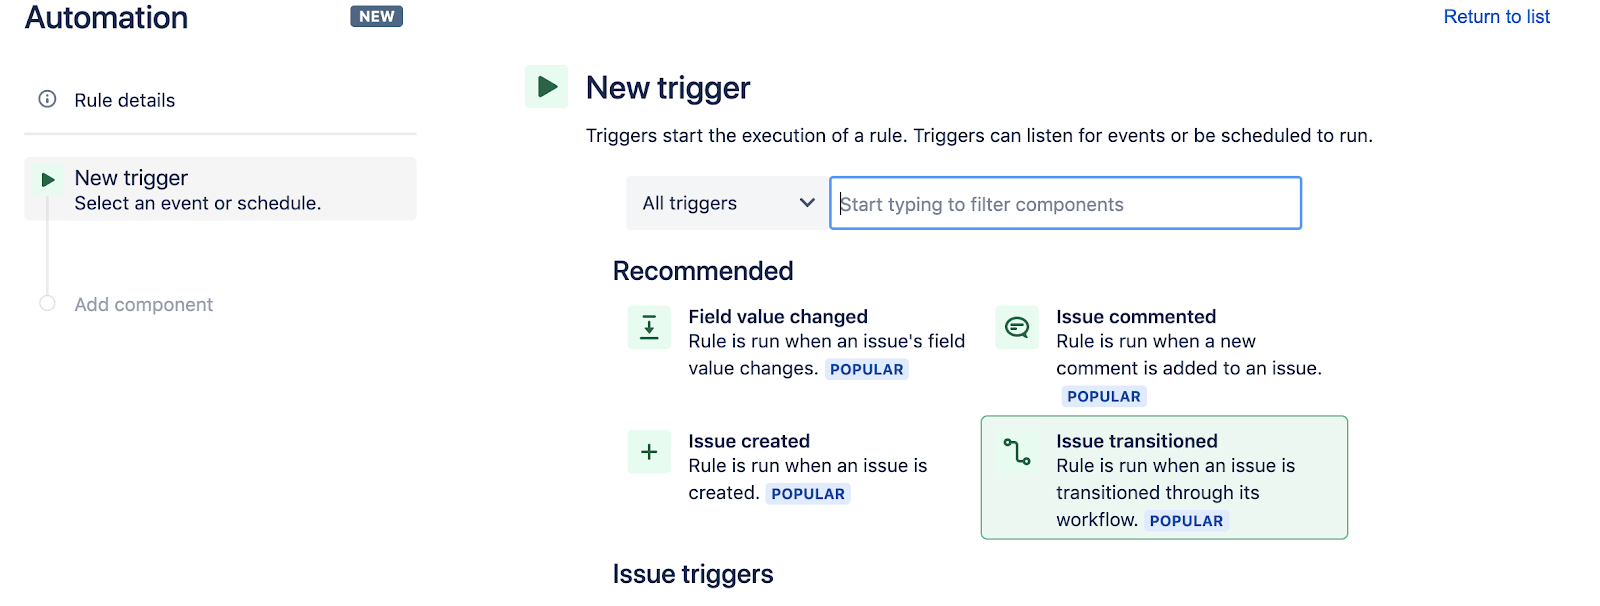Click Add component in the sidebar

click(143, 304)
